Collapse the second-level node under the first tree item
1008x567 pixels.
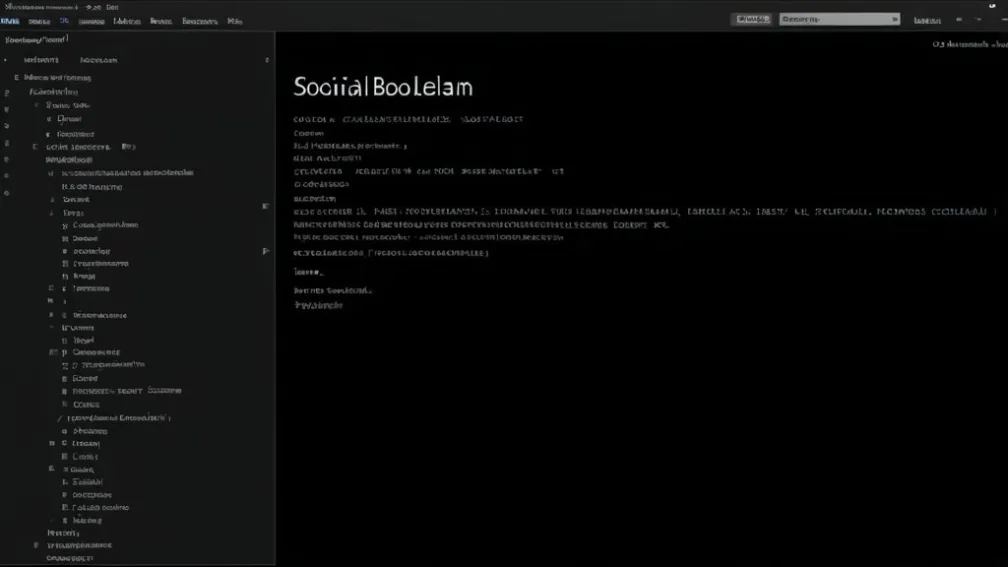pos(36,105)
